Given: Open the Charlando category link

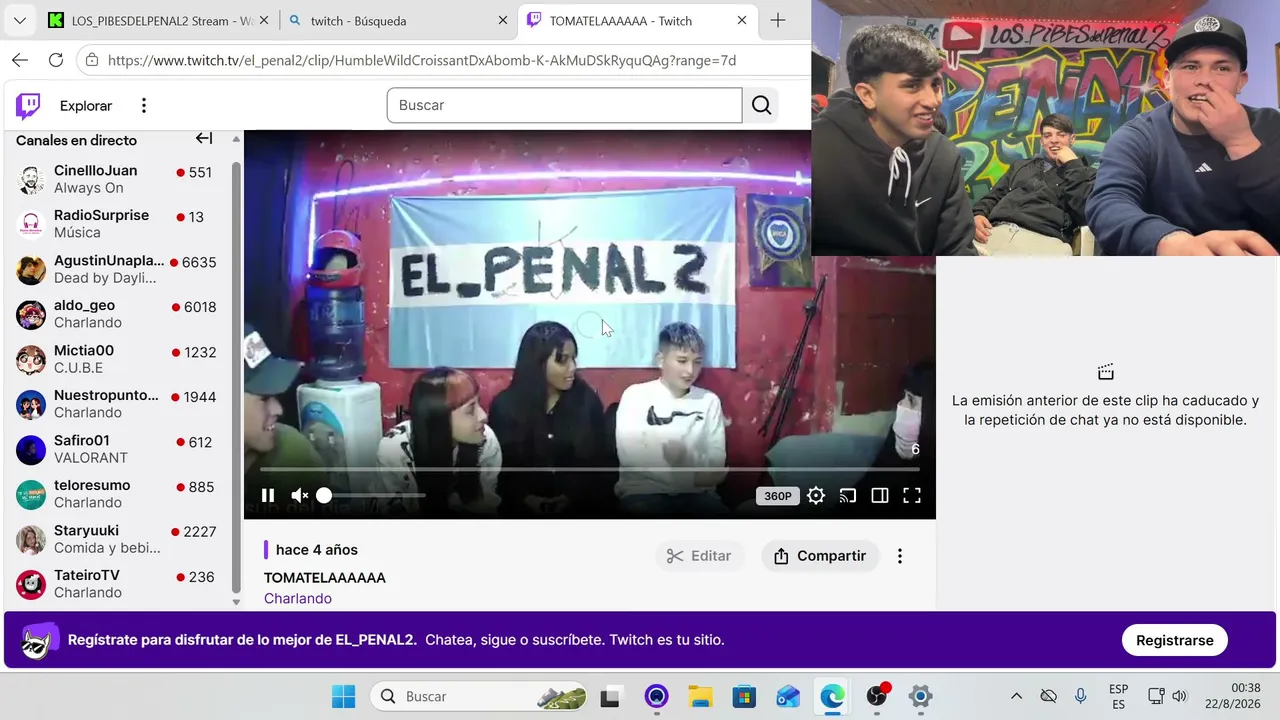Looking at the screenshot, I should pos(298,598).
